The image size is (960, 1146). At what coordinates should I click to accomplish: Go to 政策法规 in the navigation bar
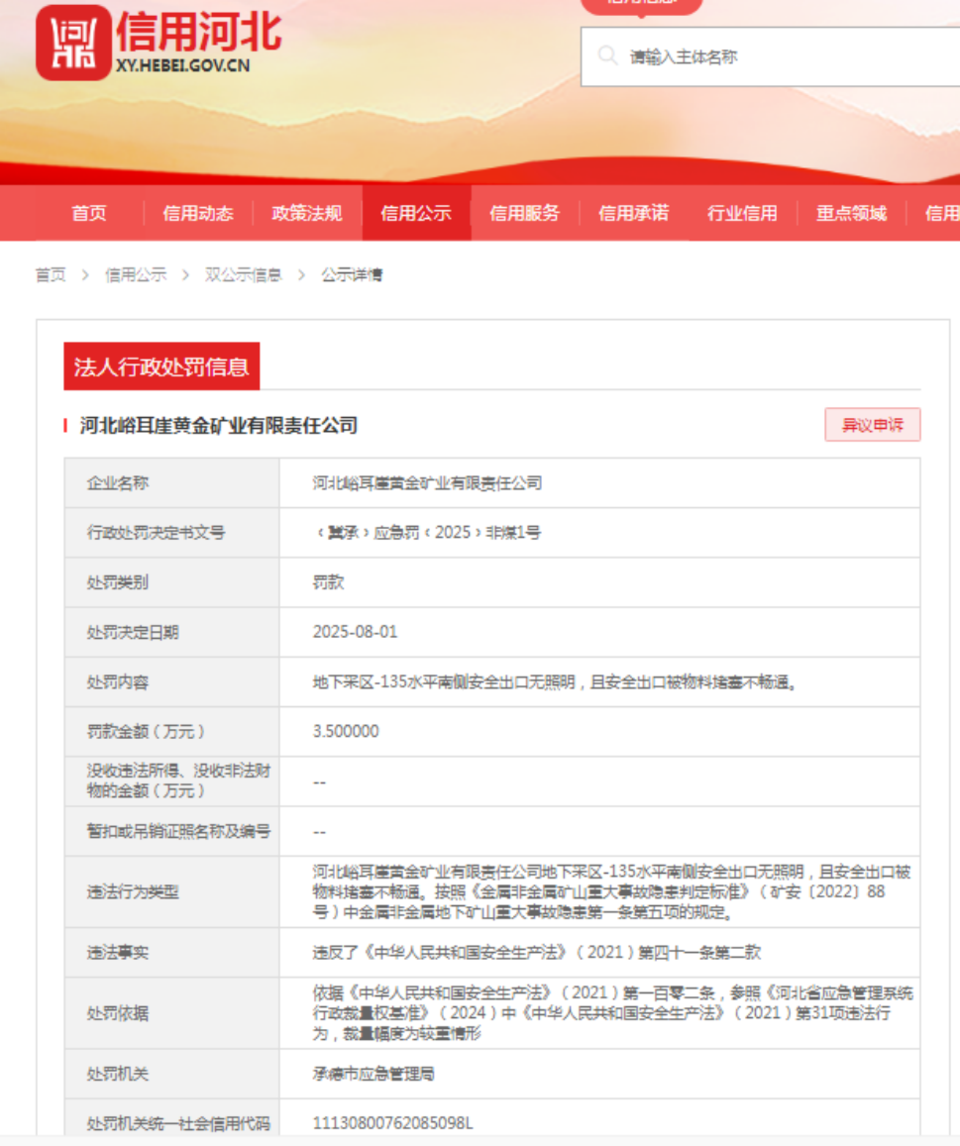coord(307,213)
